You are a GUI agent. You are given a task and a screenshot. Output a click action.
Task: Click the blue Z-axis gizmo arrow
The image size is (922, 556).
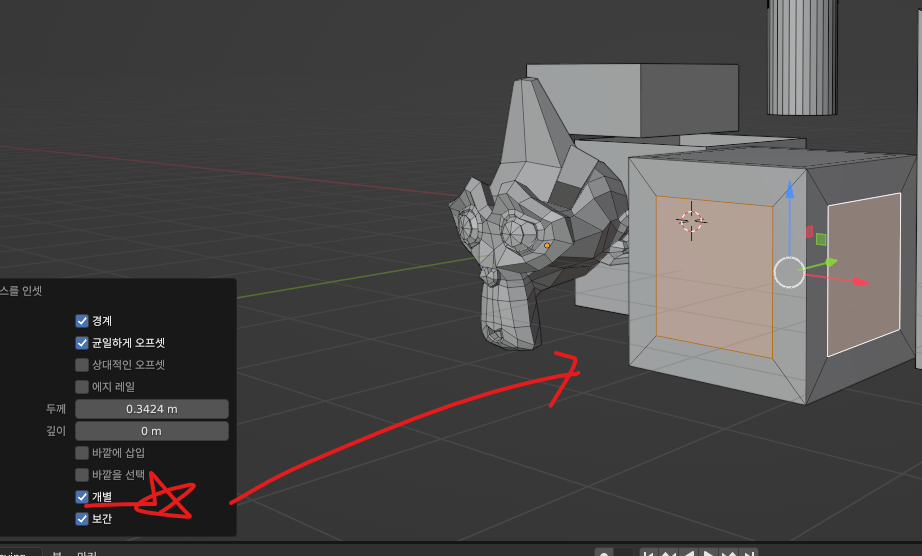(790, 190)
